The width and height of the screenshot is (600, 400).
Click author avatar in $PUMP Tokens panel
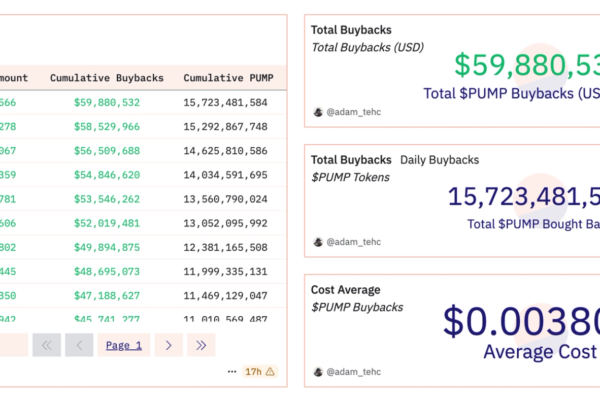pyautogui.click(x=319, y=242)
